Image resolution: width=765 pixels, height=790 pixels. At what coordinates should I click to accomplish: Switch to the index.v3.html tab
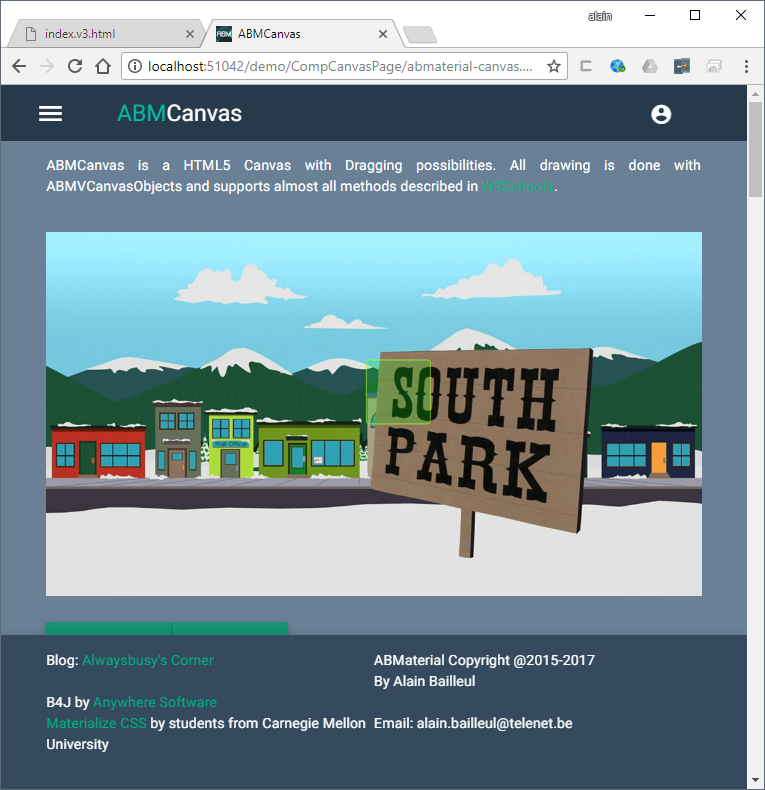pyautogui.click(x=105, y=34)
